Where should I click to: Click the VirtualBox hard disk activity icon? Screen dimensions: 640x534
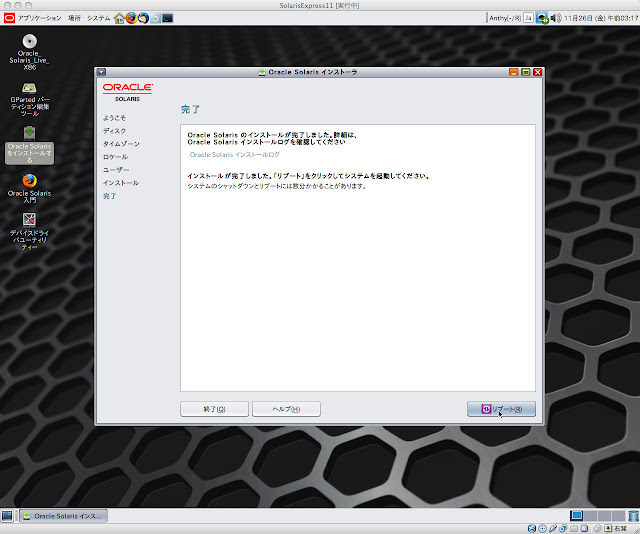click(532, 528)
